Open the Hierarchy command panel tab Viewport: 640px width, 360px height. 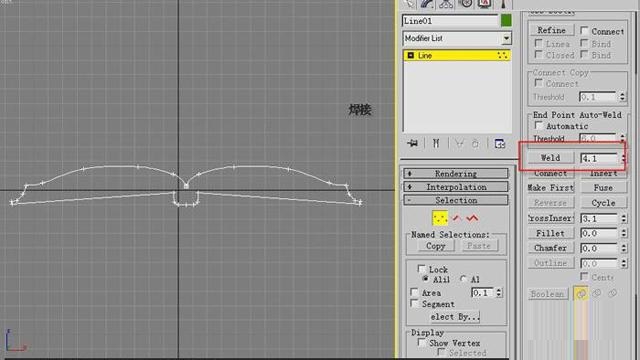click(446, 4)
